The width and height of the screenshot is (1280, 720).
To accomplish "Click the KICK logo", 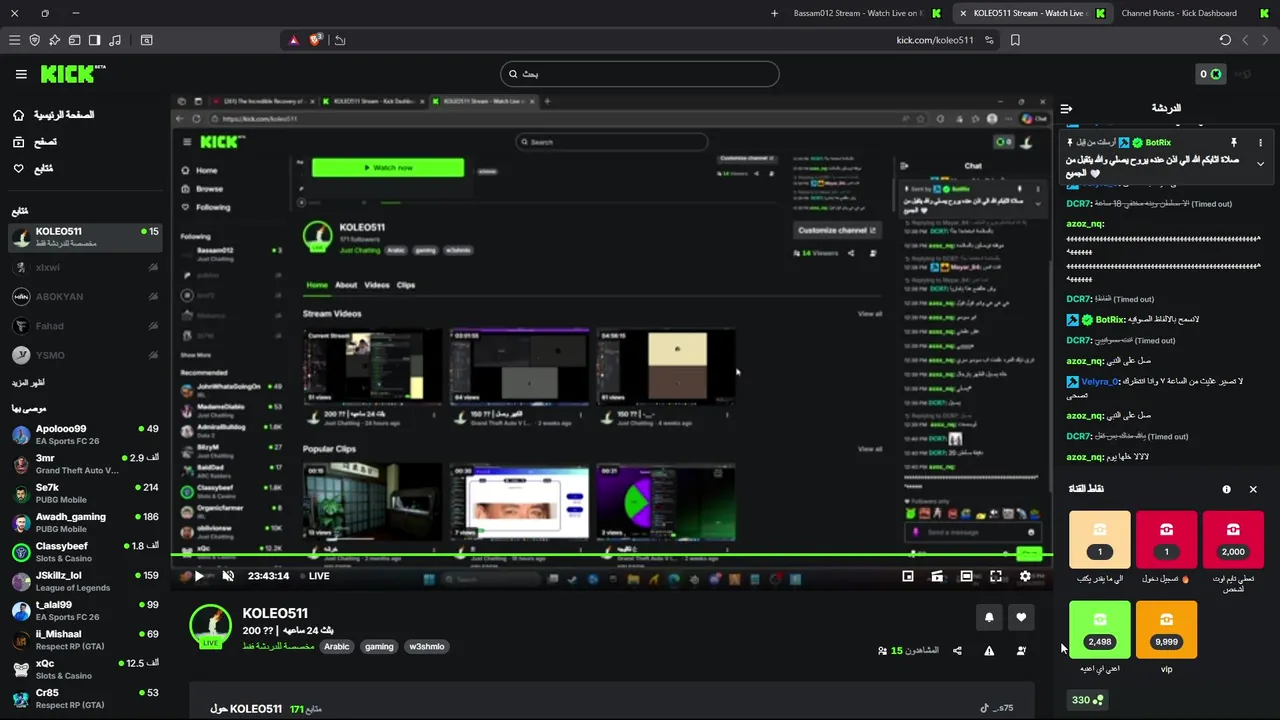I will (73, 74).
